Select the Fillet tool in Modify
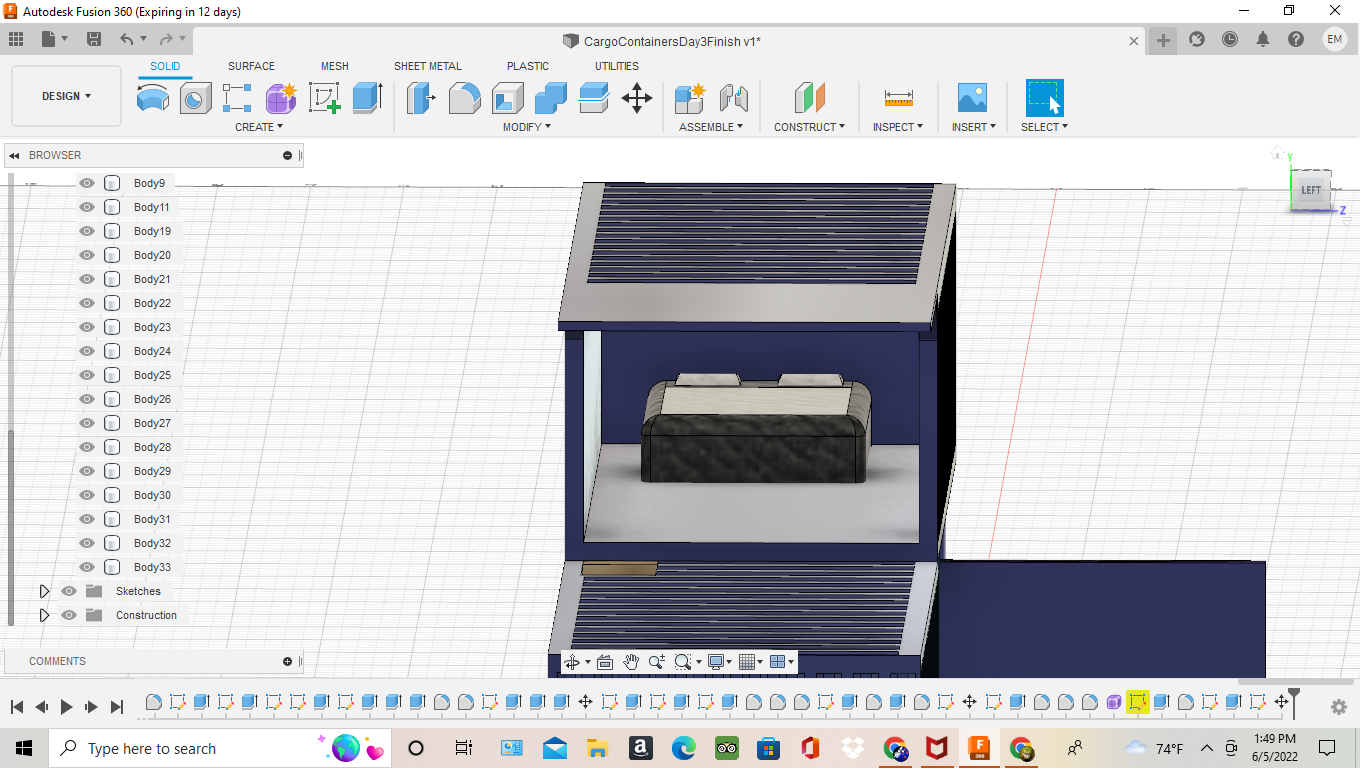Viewport: 1360px width, 768px height. [464, 98]
